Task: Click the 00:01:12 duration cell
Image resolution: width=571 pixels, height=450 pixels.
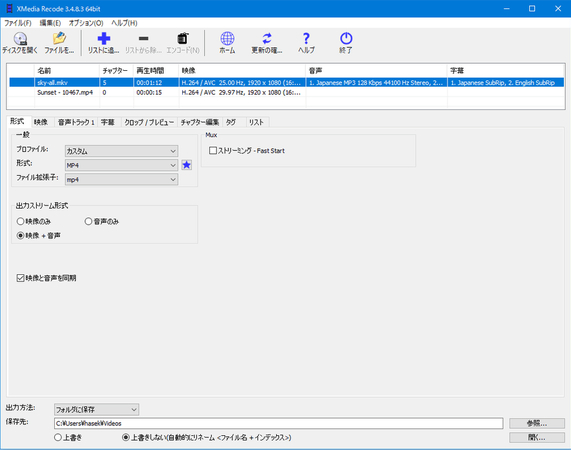Action: (x=156, y=83)
